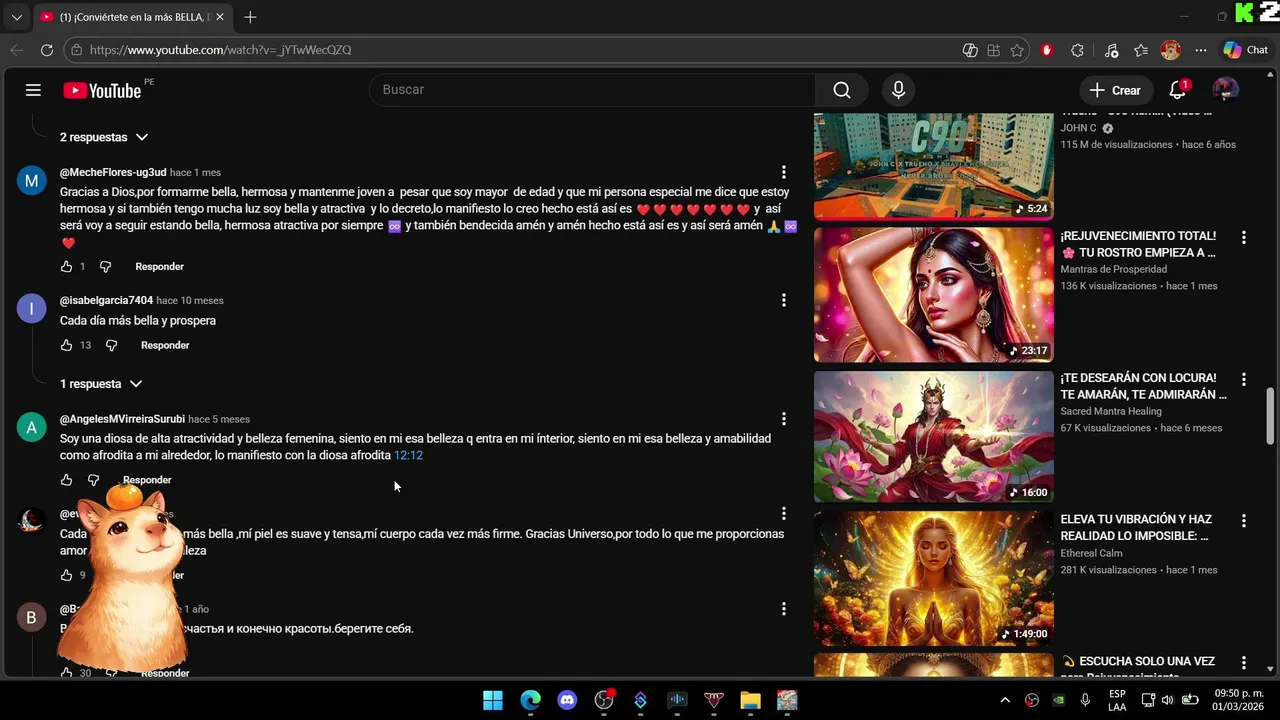This screenshot has width=1280, height=720.
Task: Start voice search with microphone icon
Action: 898,90
